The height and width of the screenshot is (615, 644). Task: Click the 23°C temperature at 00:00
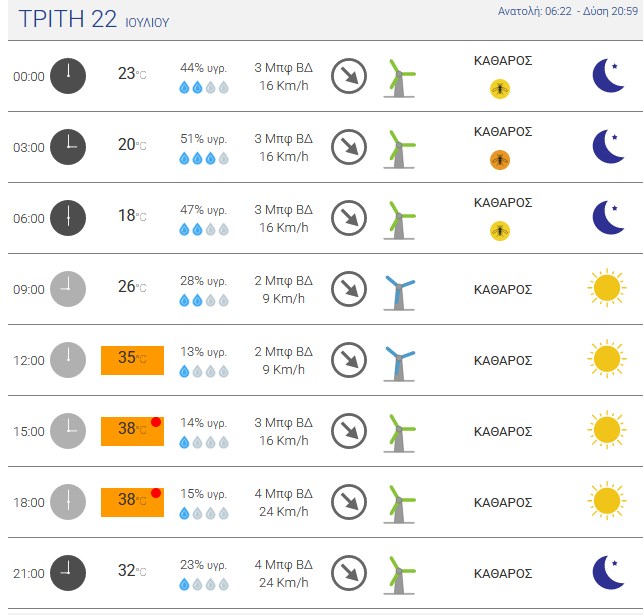[x=132, y=74]
